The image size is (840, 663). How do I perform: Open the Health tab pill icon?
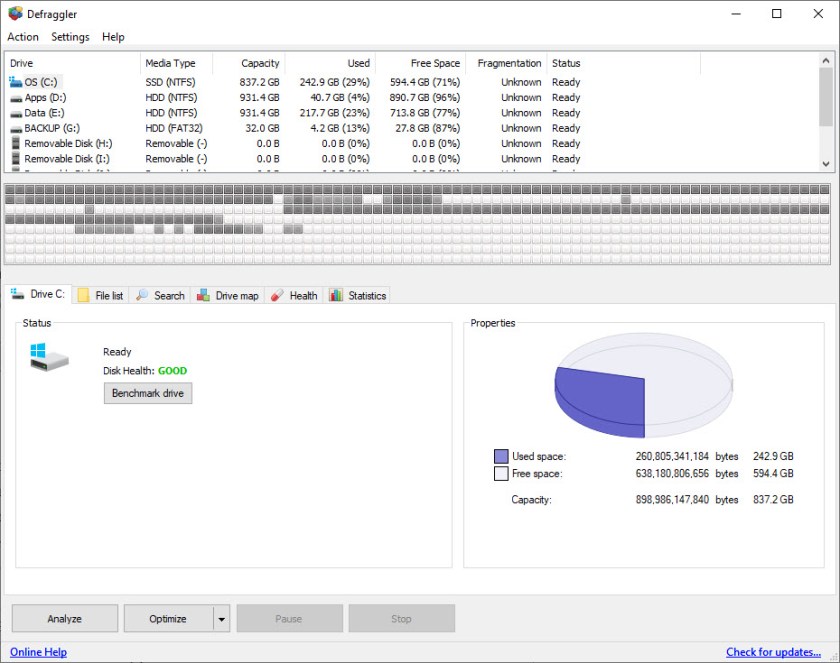click(278, 295)
